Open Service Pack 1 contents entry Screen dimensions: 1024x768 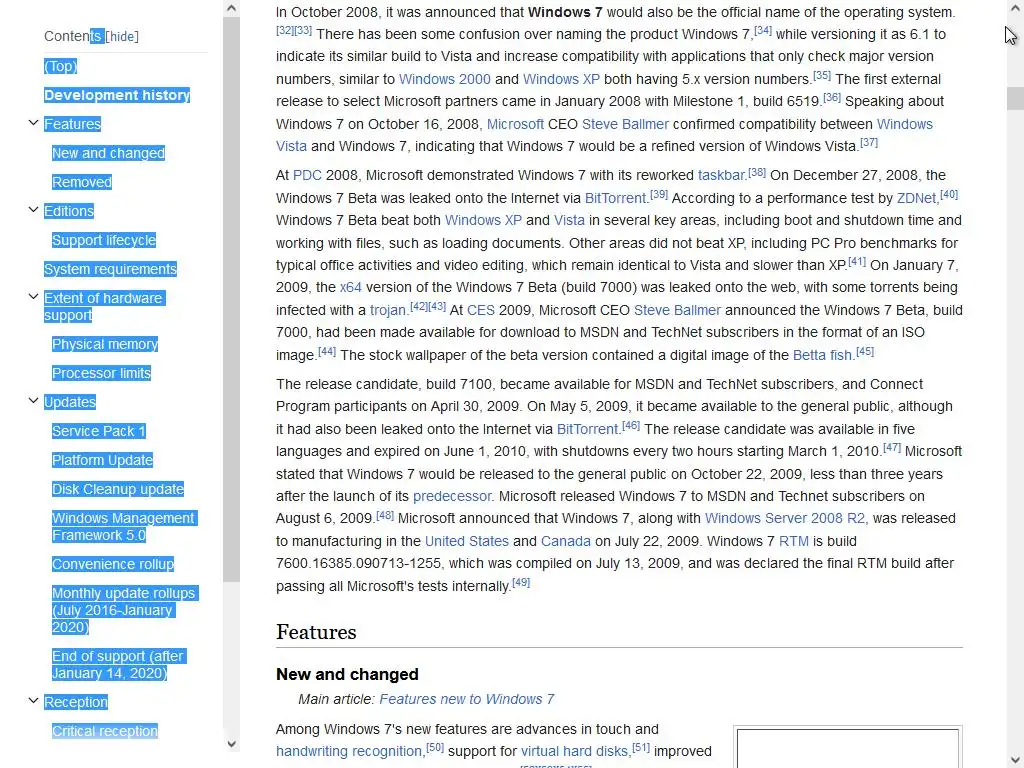pyautogui.click(x=99, y=431)
